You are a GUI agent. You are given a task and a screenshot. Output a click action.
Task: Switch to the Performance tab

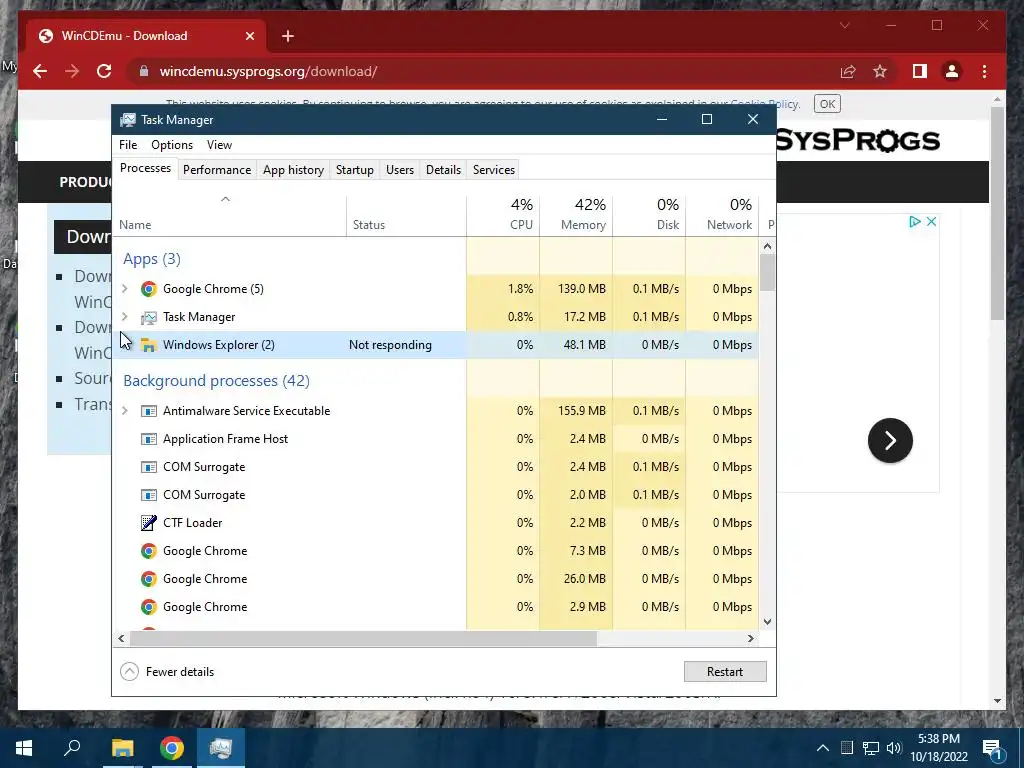click(x=217, y=170)
